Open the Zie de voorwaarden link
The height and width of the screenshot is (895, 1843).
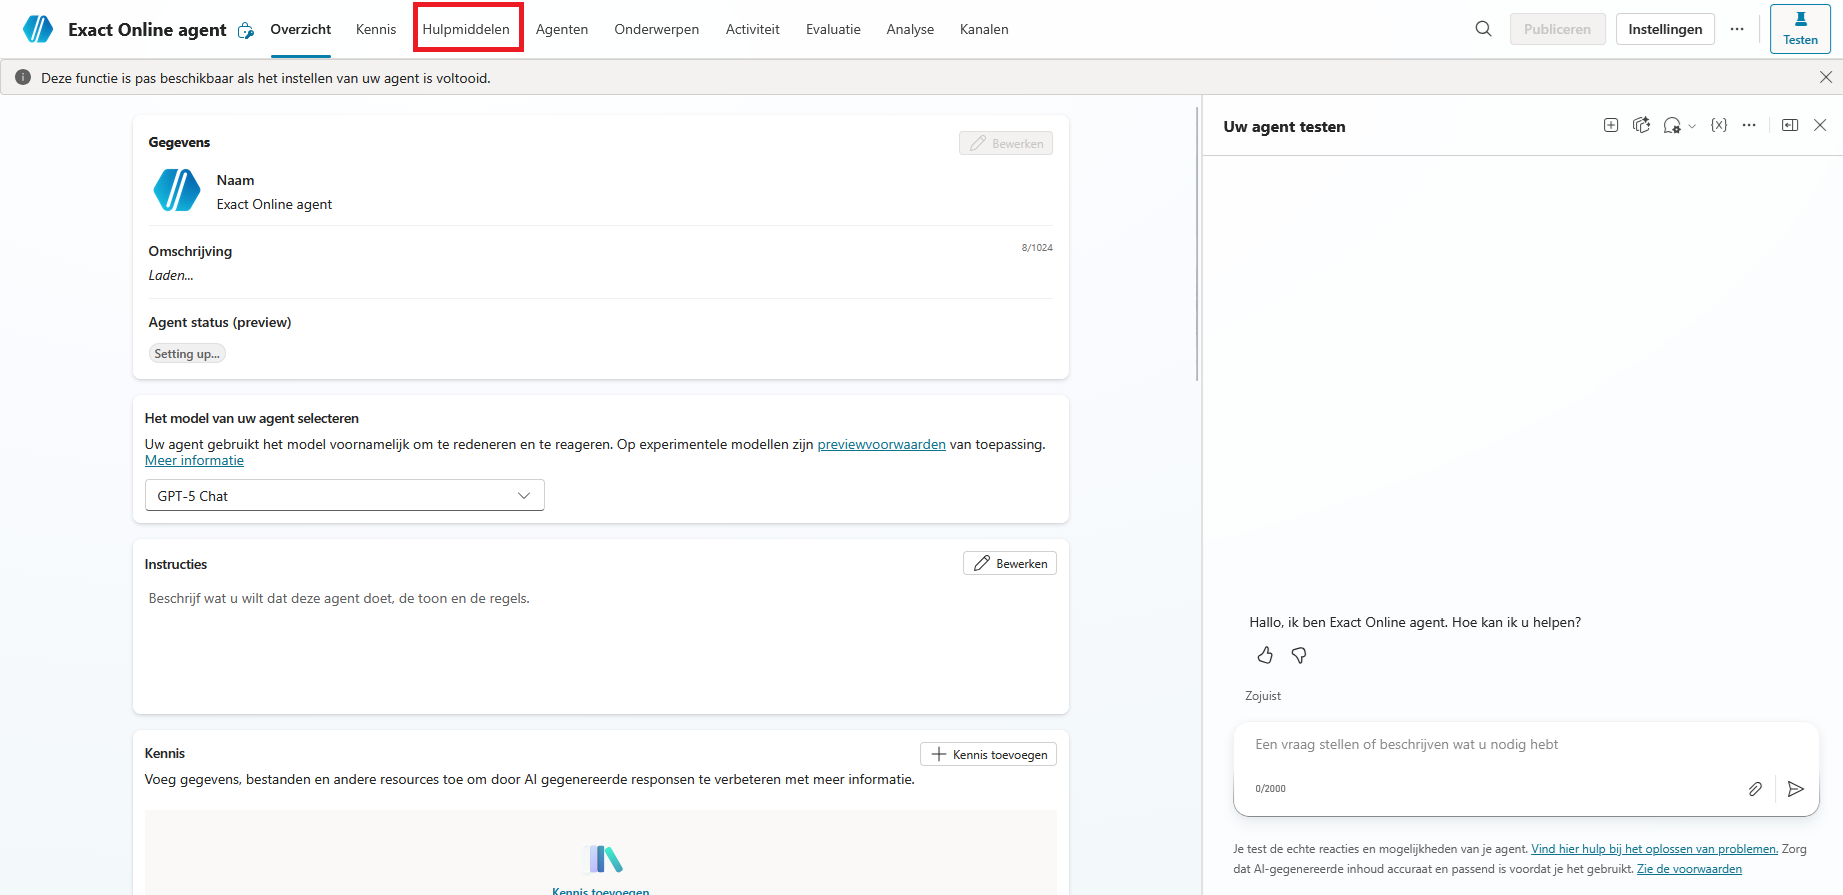[x=1689, y=869]
